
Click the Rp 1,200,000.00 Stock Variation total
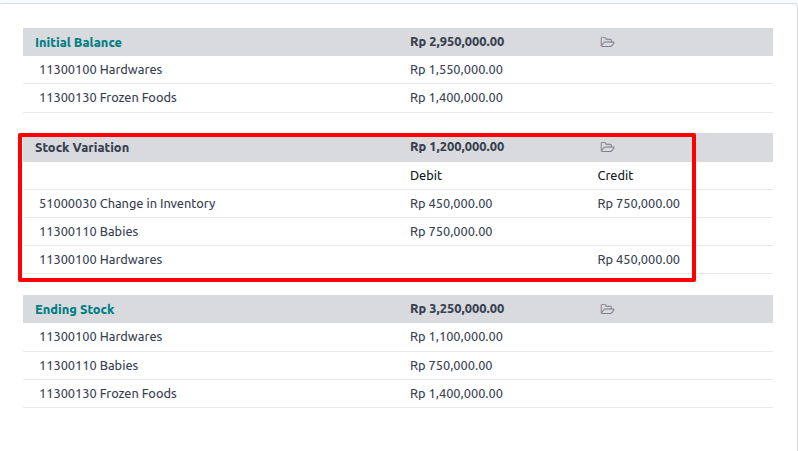(x=457, y=147)
